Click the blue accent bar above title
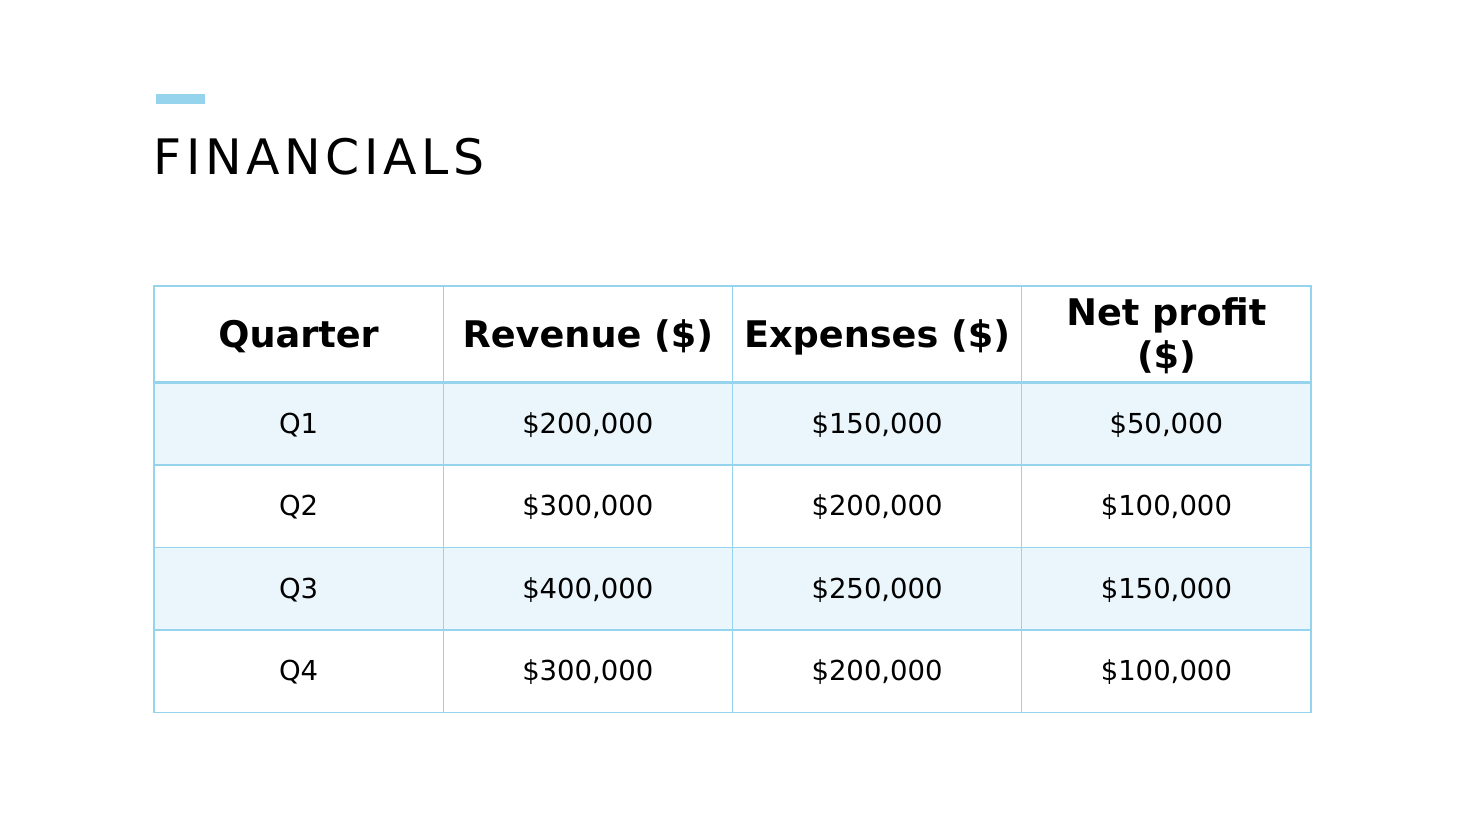Viewport: 1467px width, 825px height. (180, 99)
